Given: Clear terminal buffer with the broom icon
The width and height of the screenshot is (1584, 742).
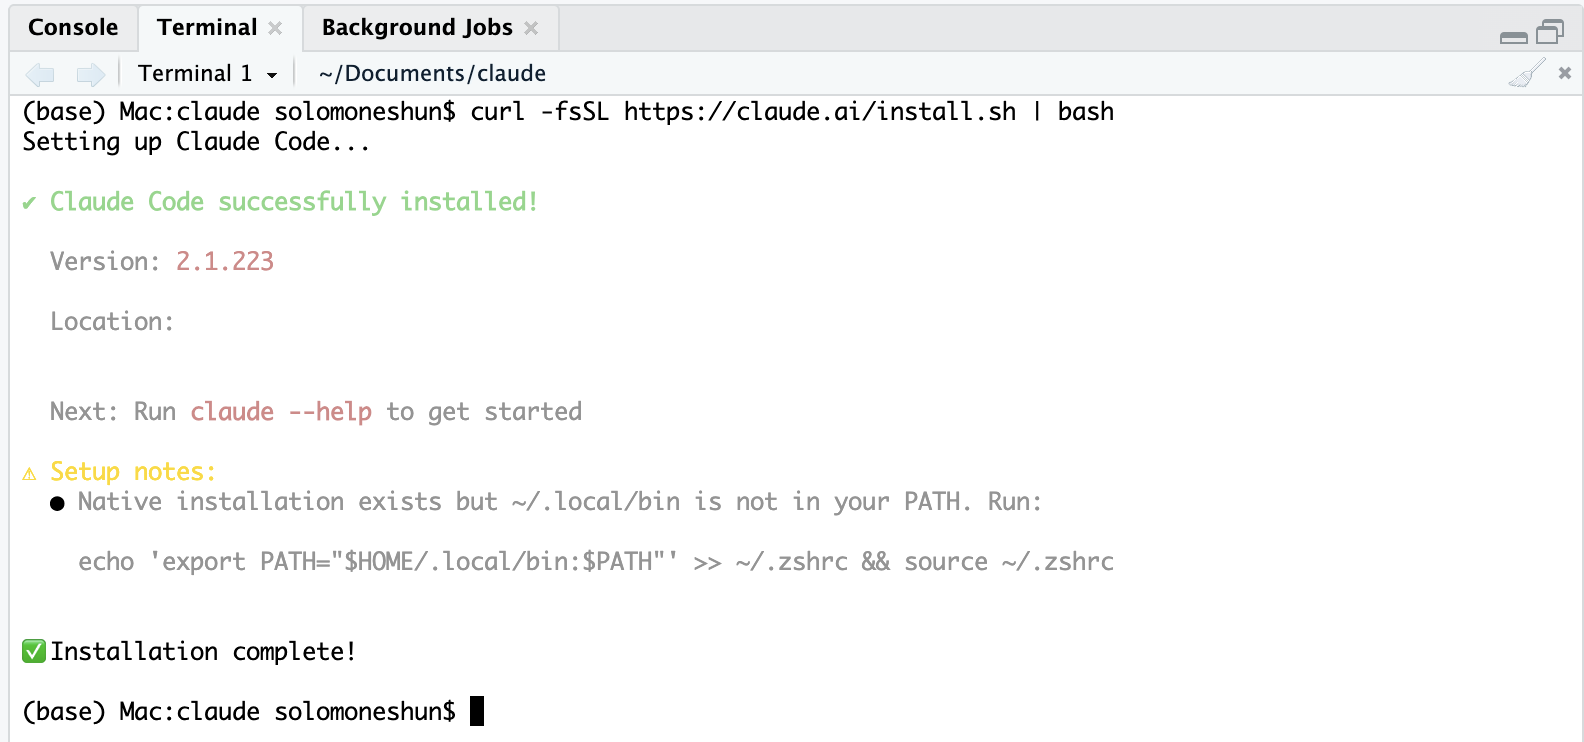Looking at the screenshot, I should tap(1527, 73).
